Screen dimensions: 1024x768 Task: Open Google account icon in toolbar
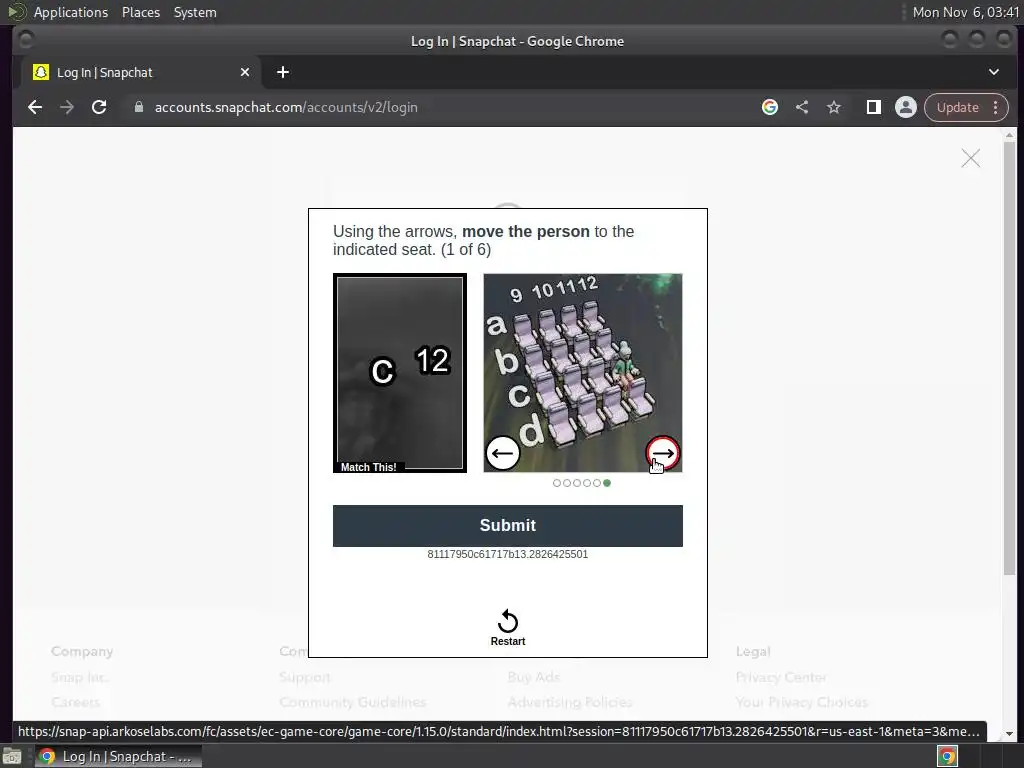pos(770,107)
